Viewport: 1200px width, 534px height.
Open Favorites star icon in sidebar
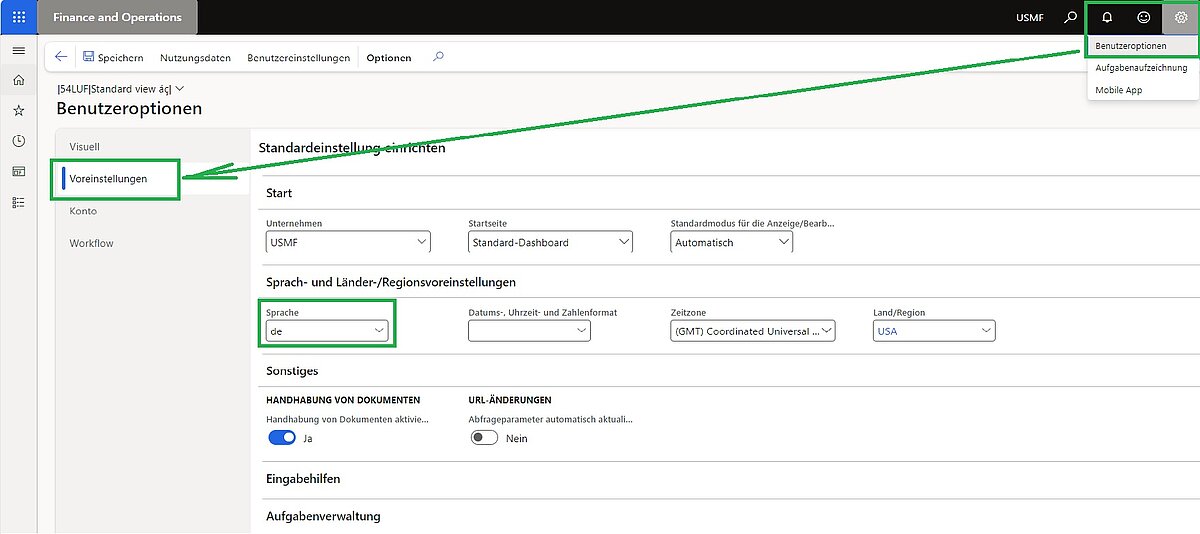pyautogui.click(x=18, y=110)
